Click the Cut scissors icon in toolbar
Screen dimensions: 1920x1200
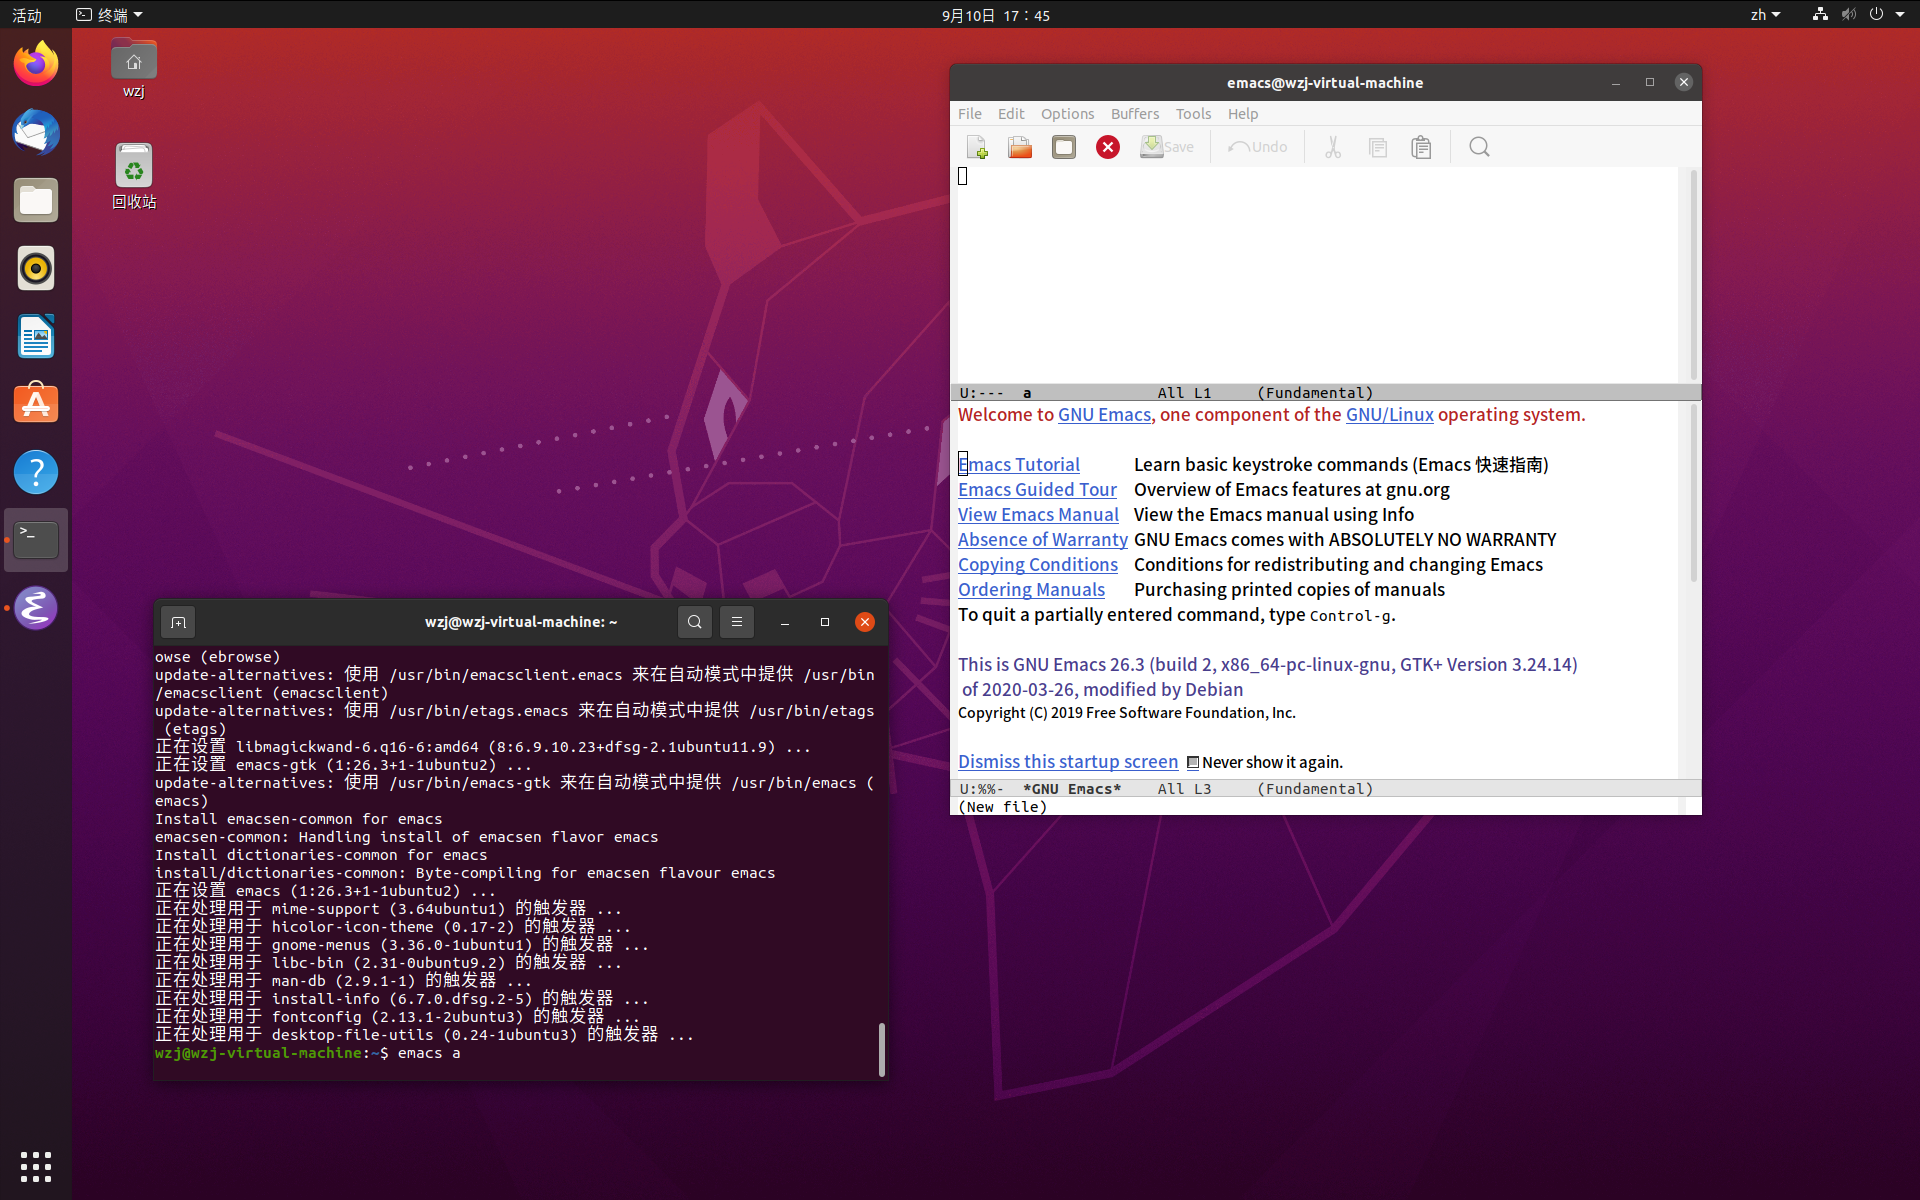(x=1332, y=147)
